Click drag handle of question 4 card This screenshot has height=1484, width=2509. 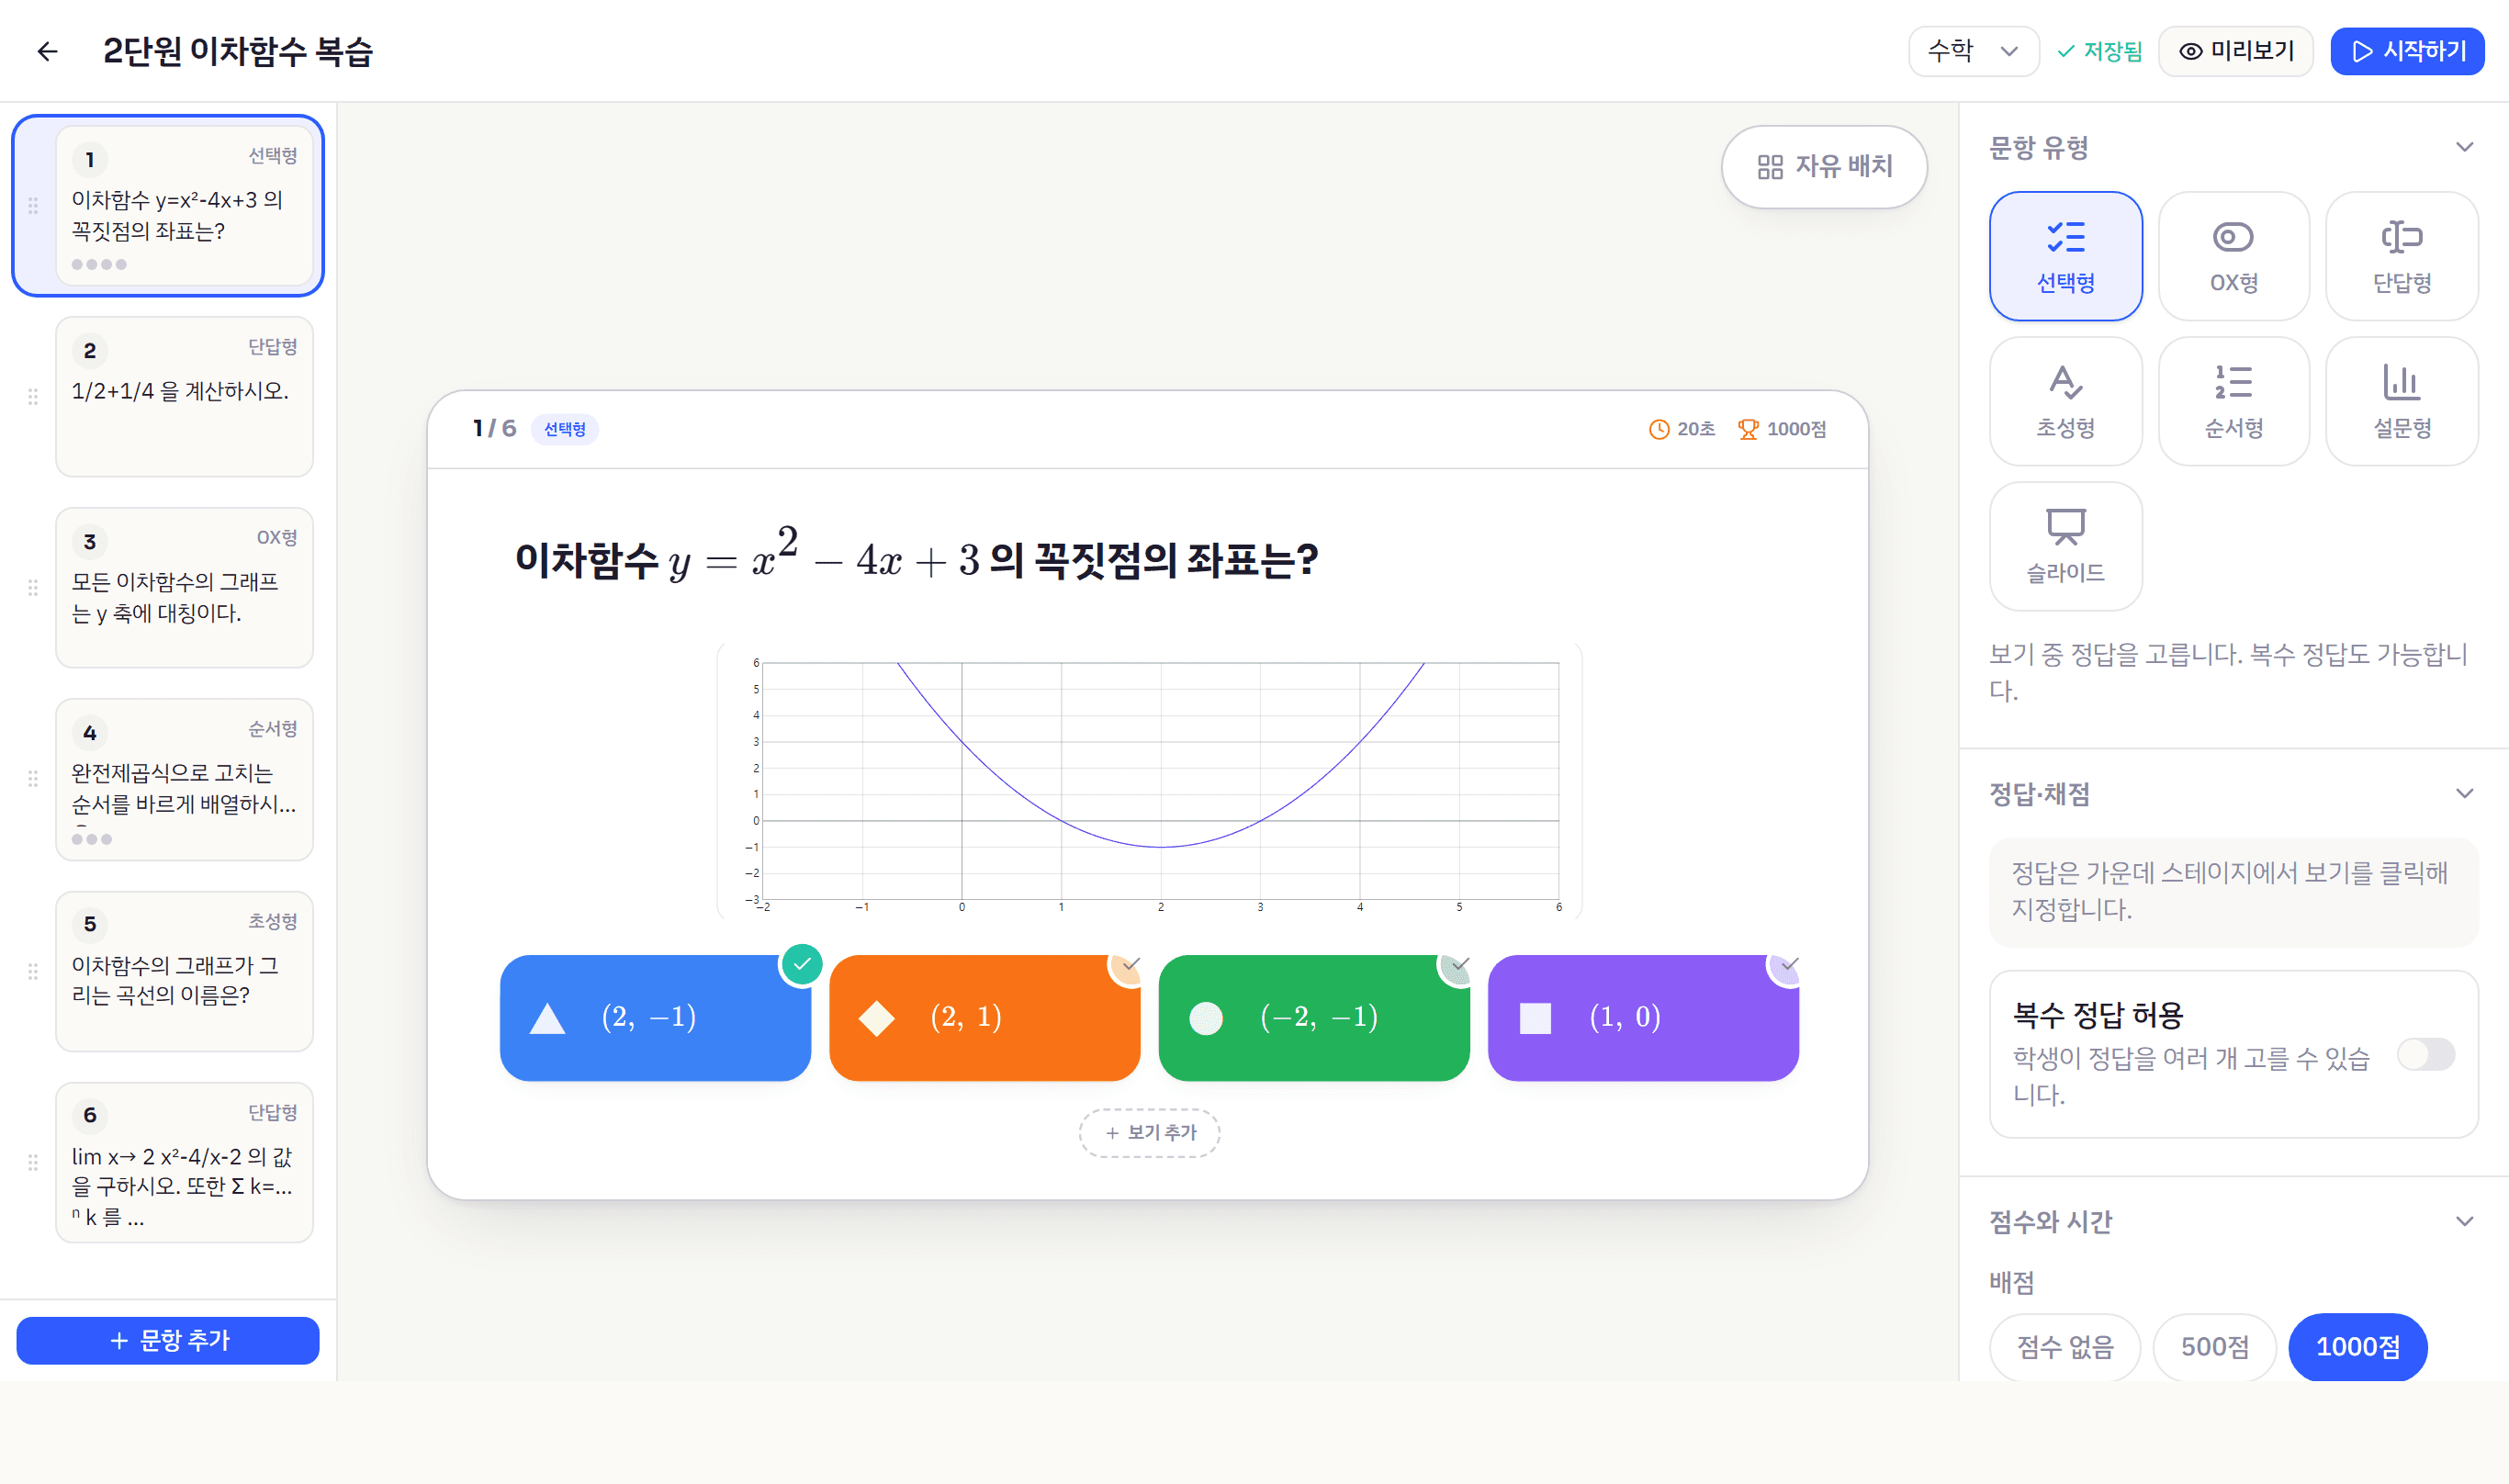coord(33,778)
